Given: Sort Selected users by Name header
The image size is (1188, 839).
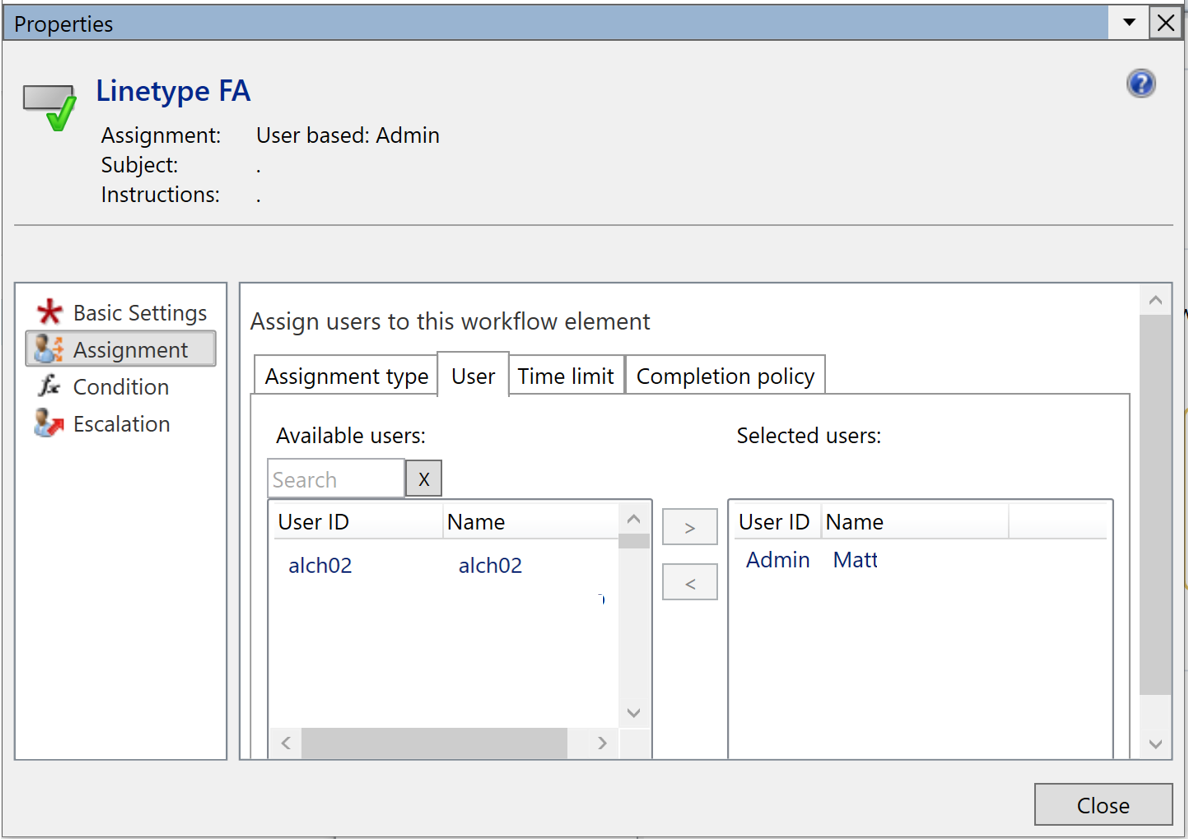Looking at the screenshot, I should [x=914, y=521].
